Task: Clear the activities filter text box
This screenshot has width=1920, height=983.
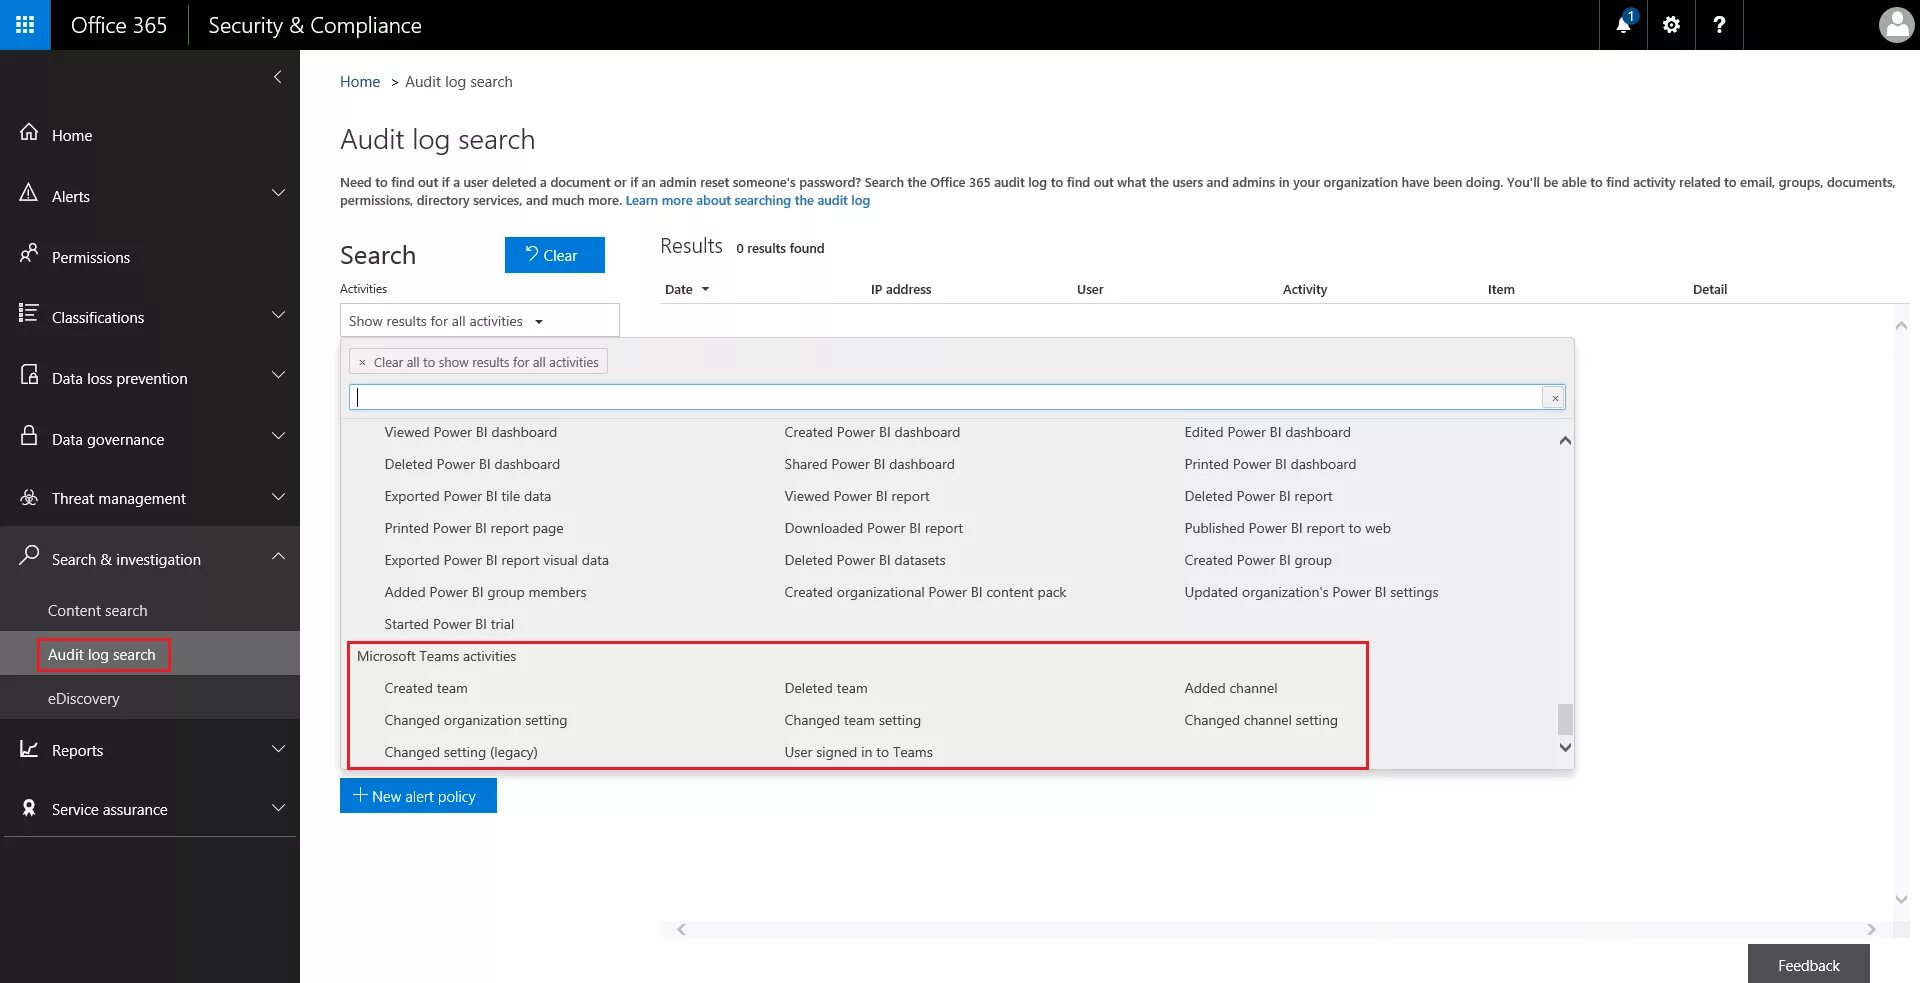Action: pos(1554,398)
